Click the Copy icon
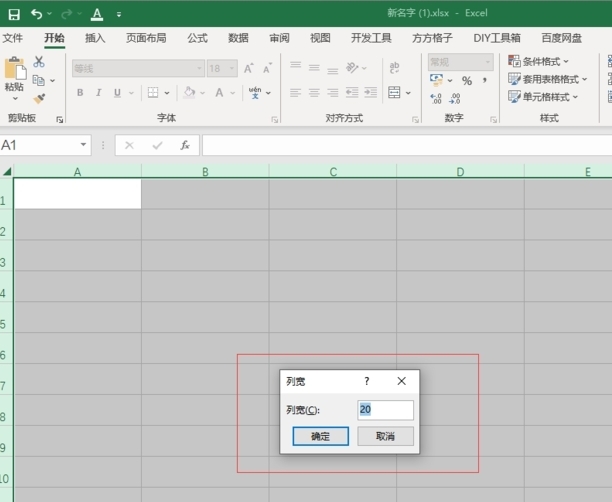This screenshot has height=502, width=612. [x=39, y=80]
